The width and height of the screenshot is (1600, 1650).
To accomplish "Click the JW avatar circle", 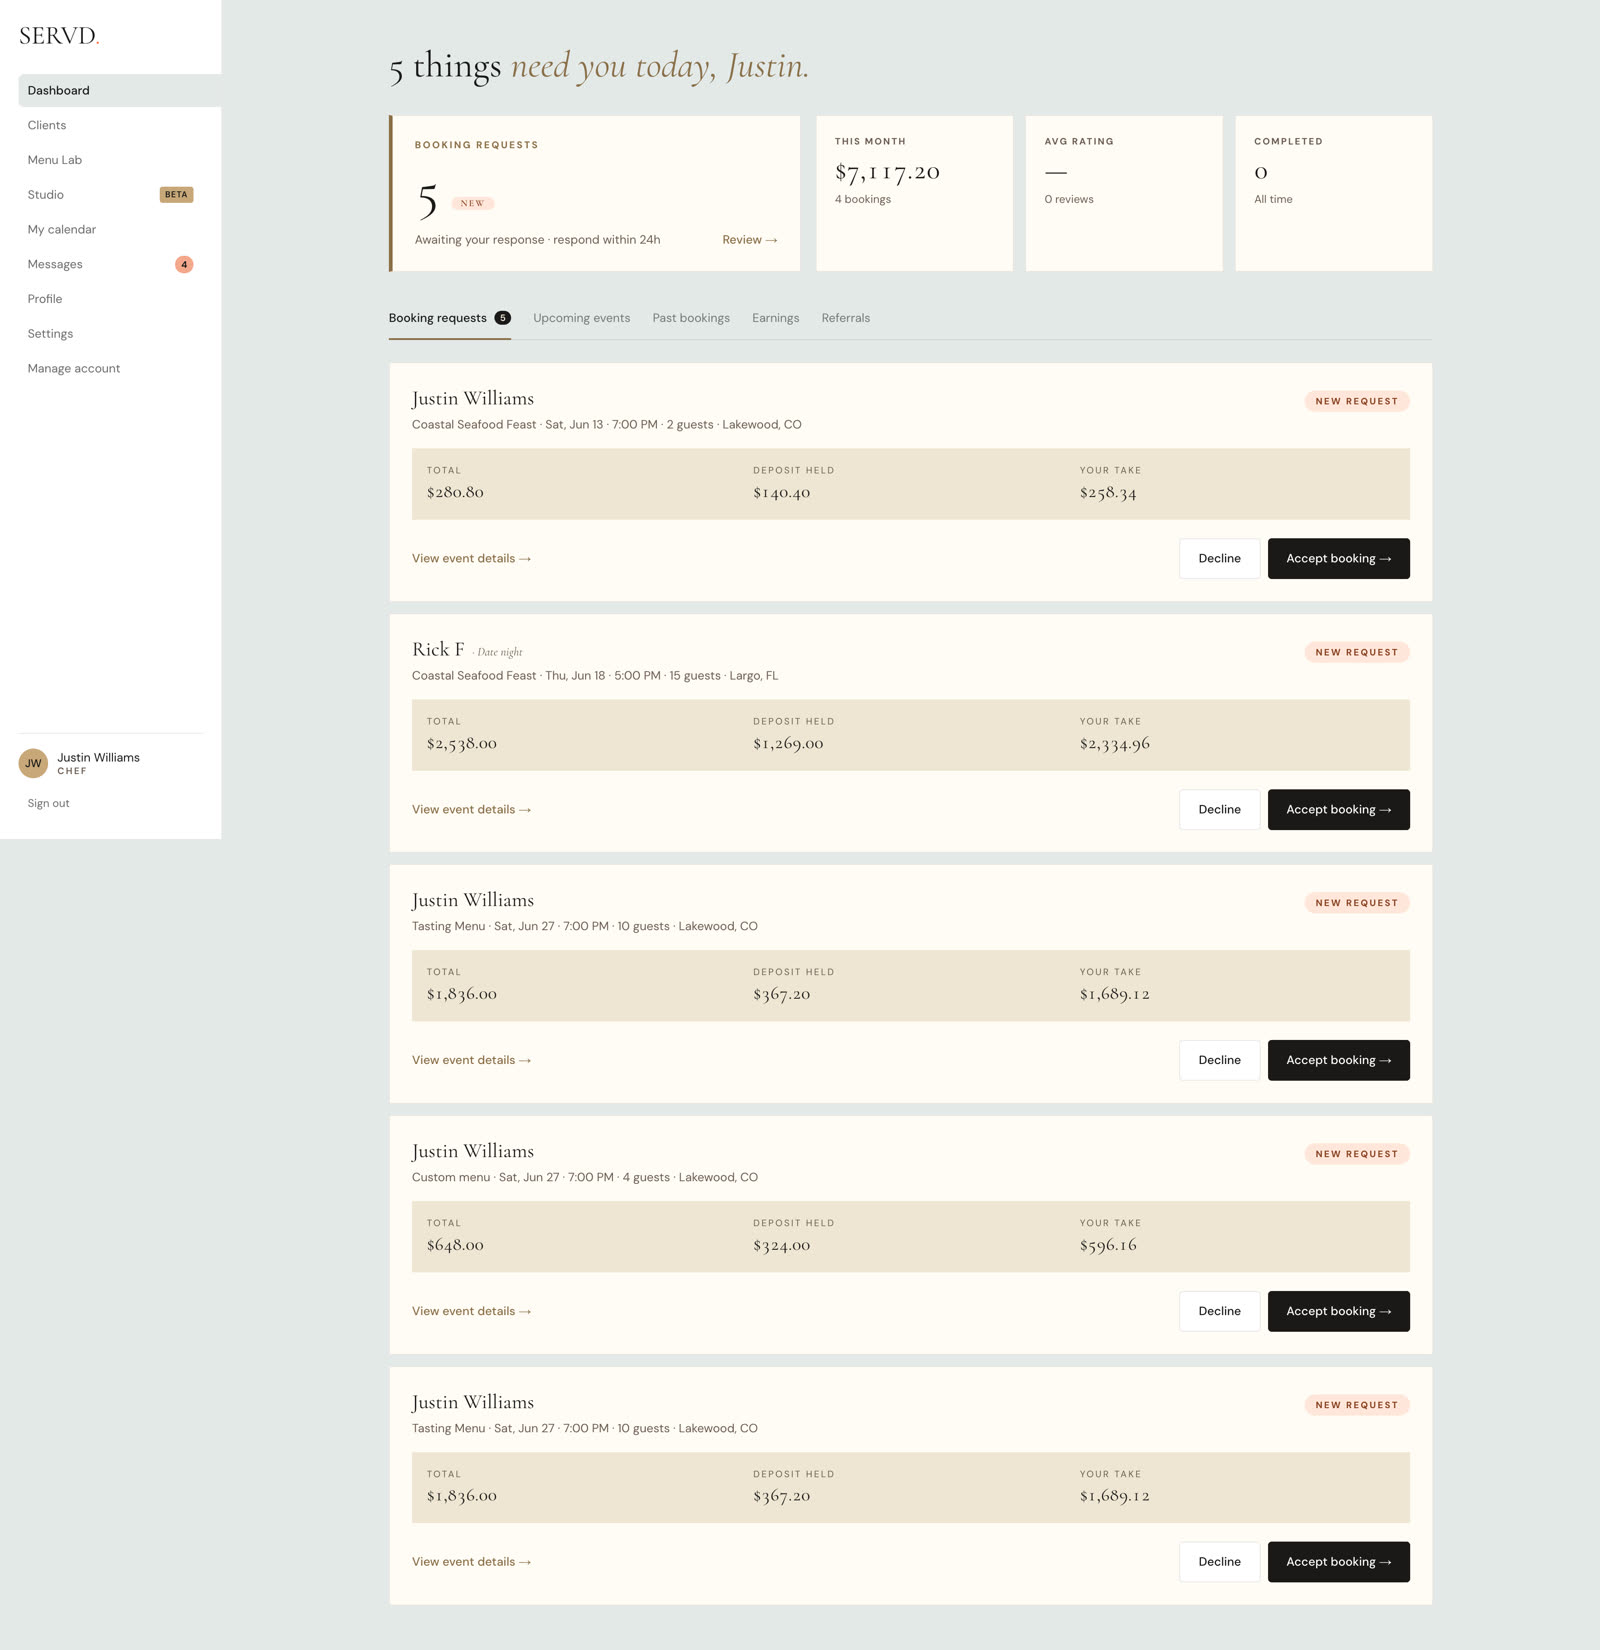I will click(33, 763).
